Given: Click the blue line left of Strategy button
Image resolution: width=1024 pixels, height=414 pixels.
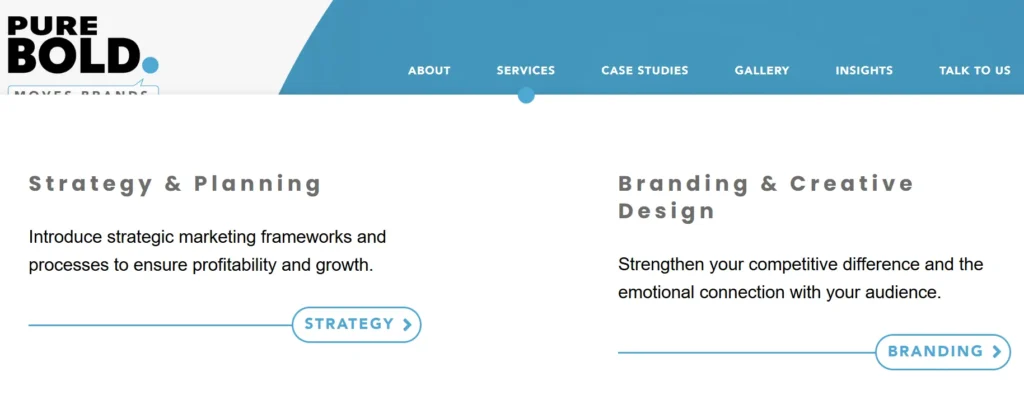Looking at the screenshot, I should pos(160,325).
